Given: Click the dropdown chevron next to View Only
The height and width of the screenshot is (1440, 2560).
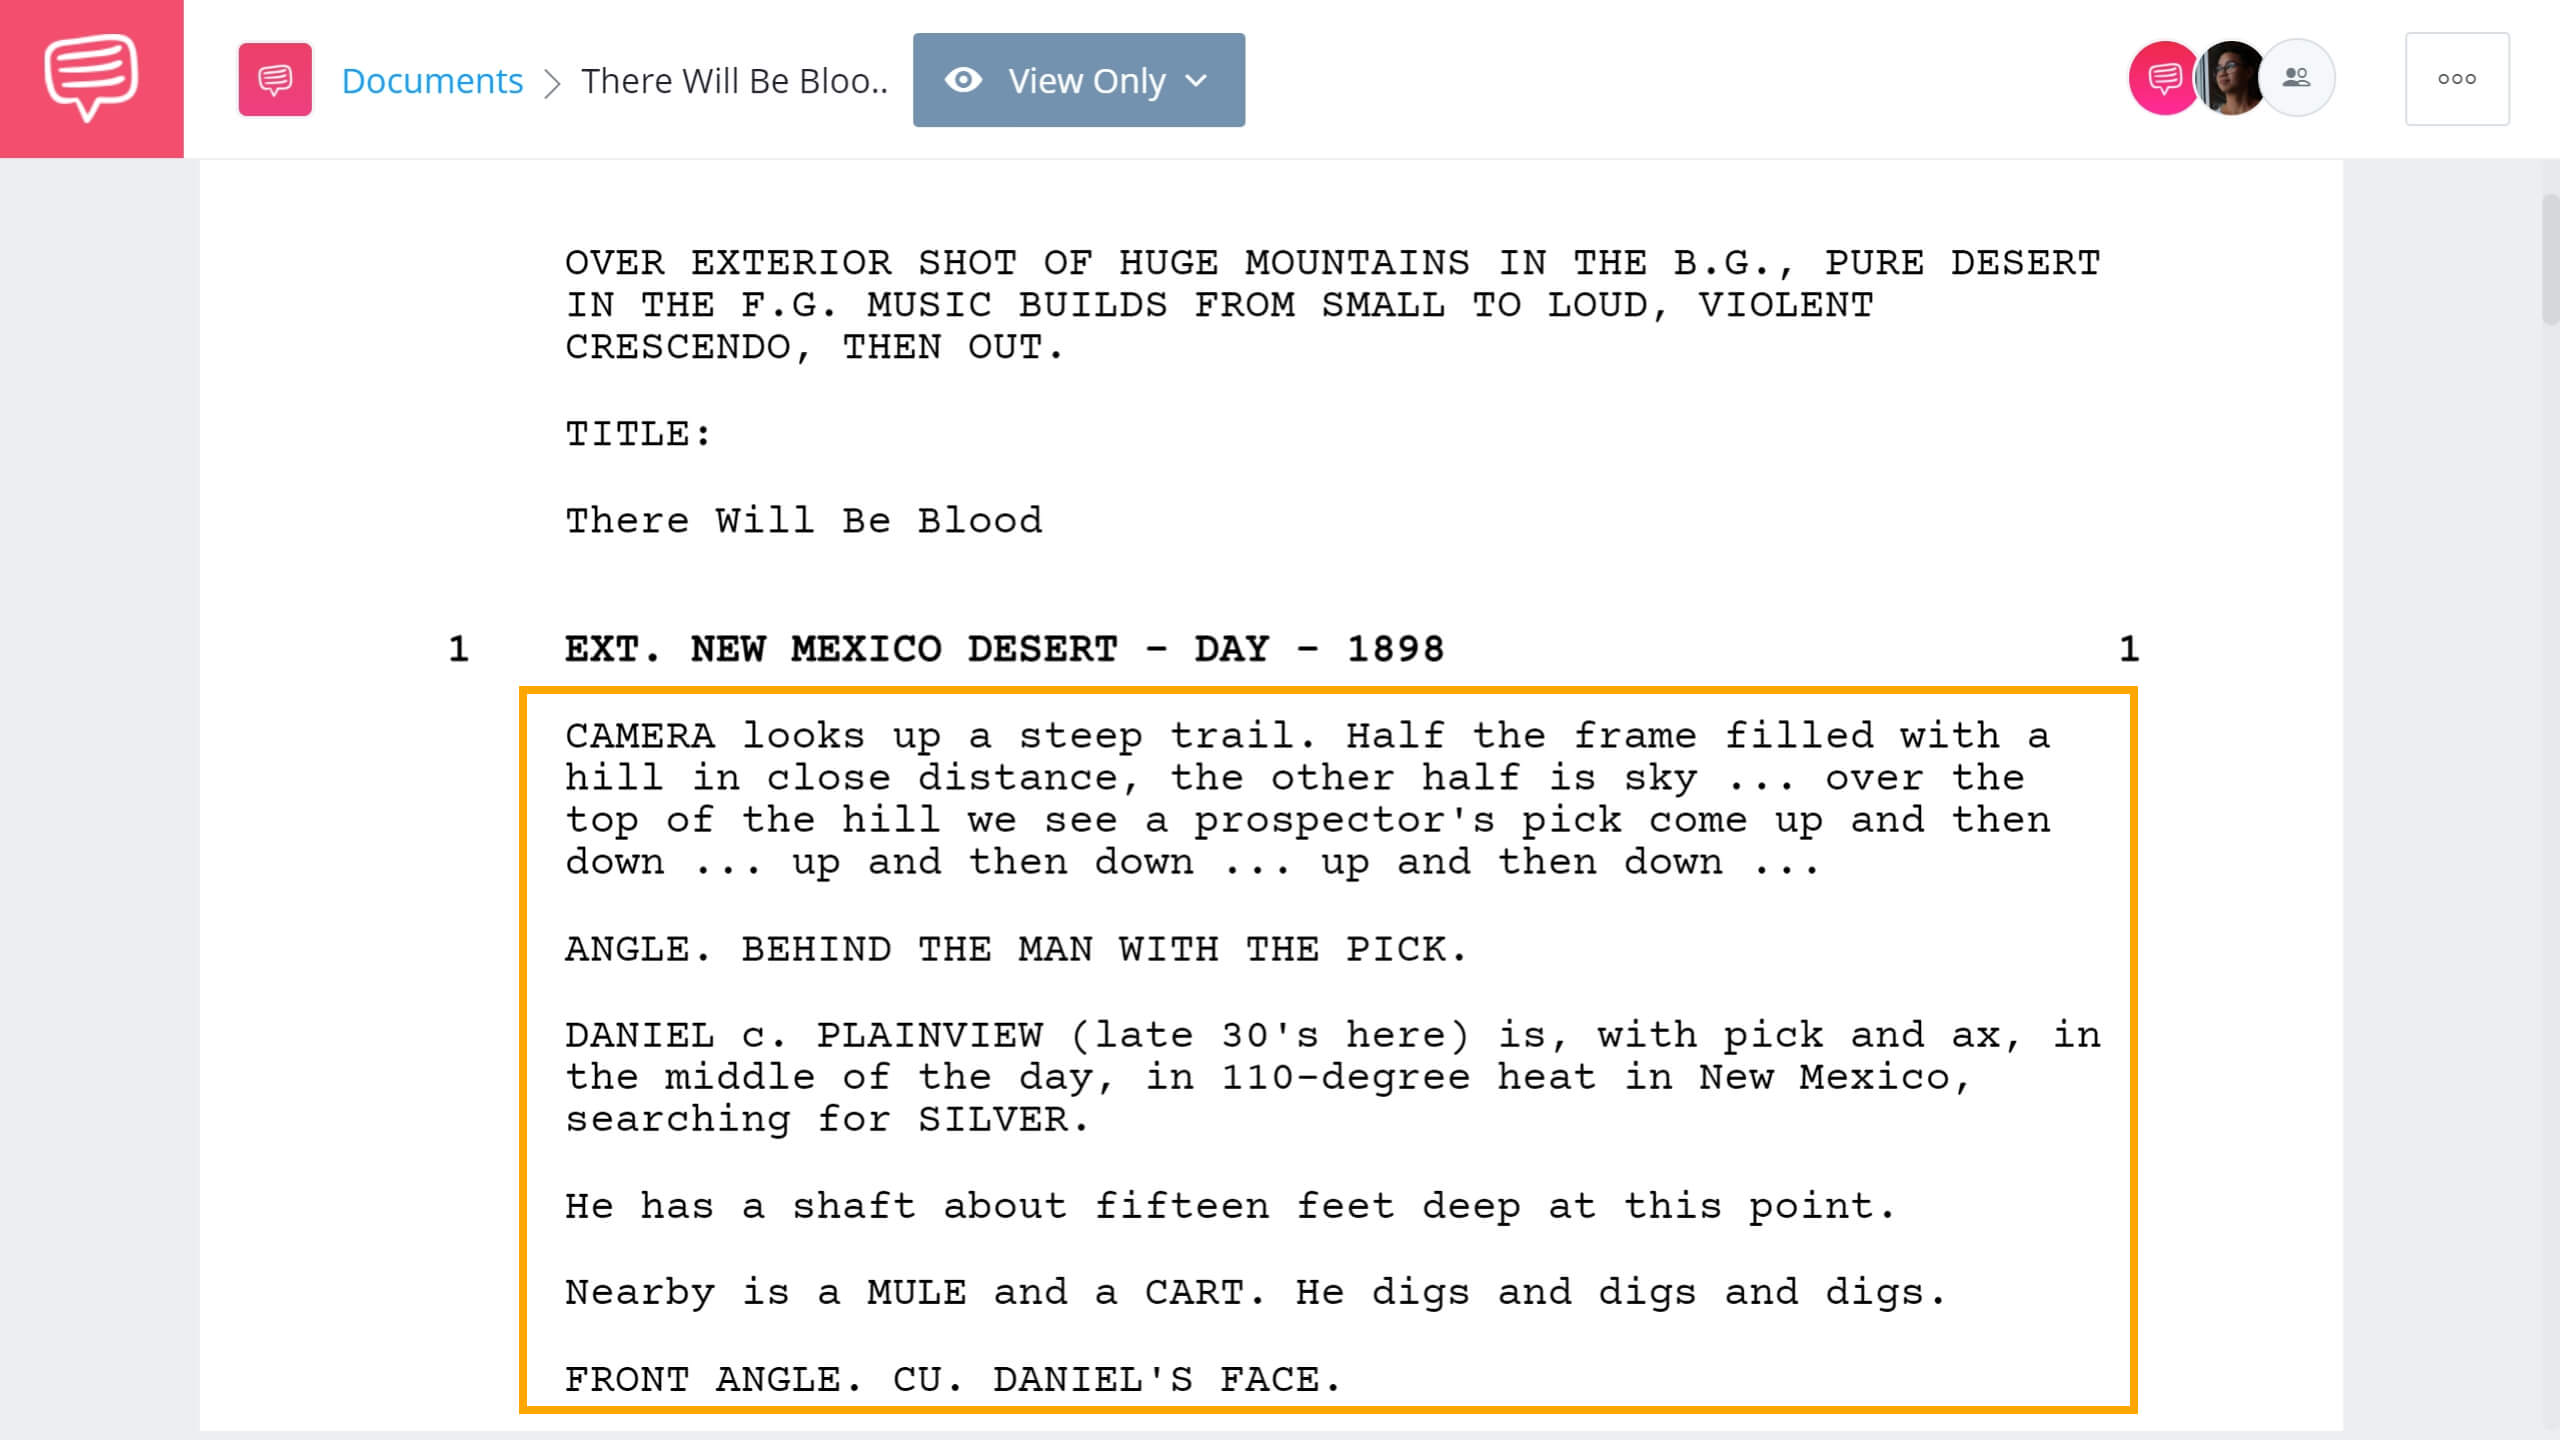Looking at the screenshot, I should [x=1194, y=79].
